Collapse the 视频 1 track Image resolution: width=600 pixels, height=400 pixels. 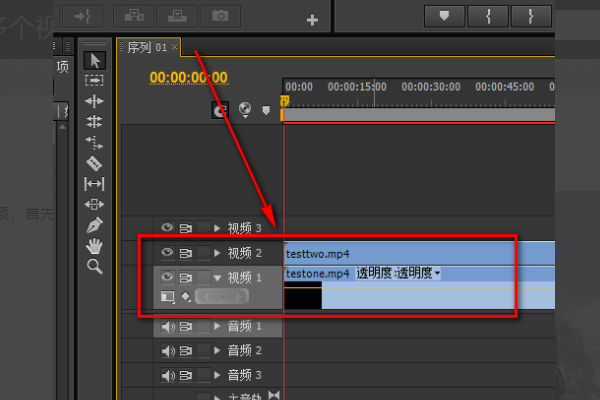point(217,278)
